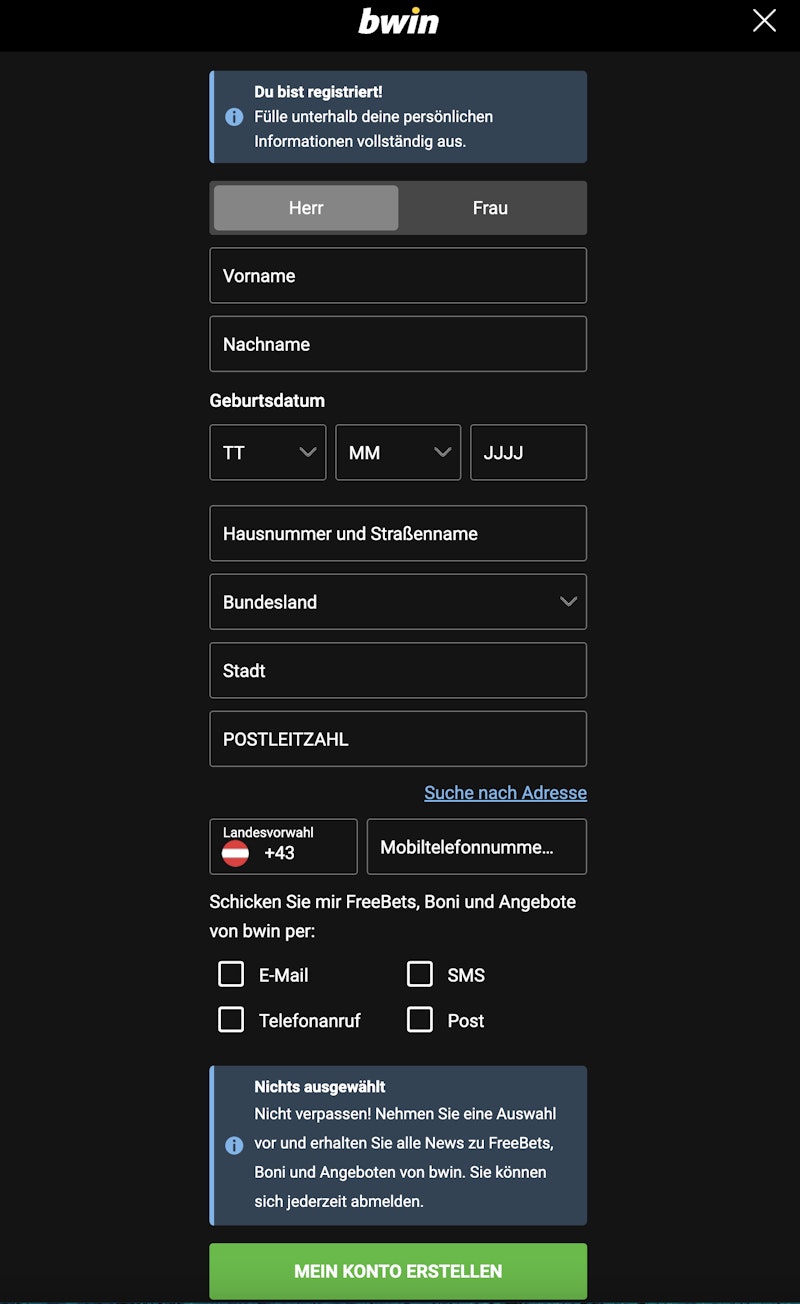Select the JJJJ birth year field
This screenshot has height=1304, width=800.
click(x=528, y=453)
